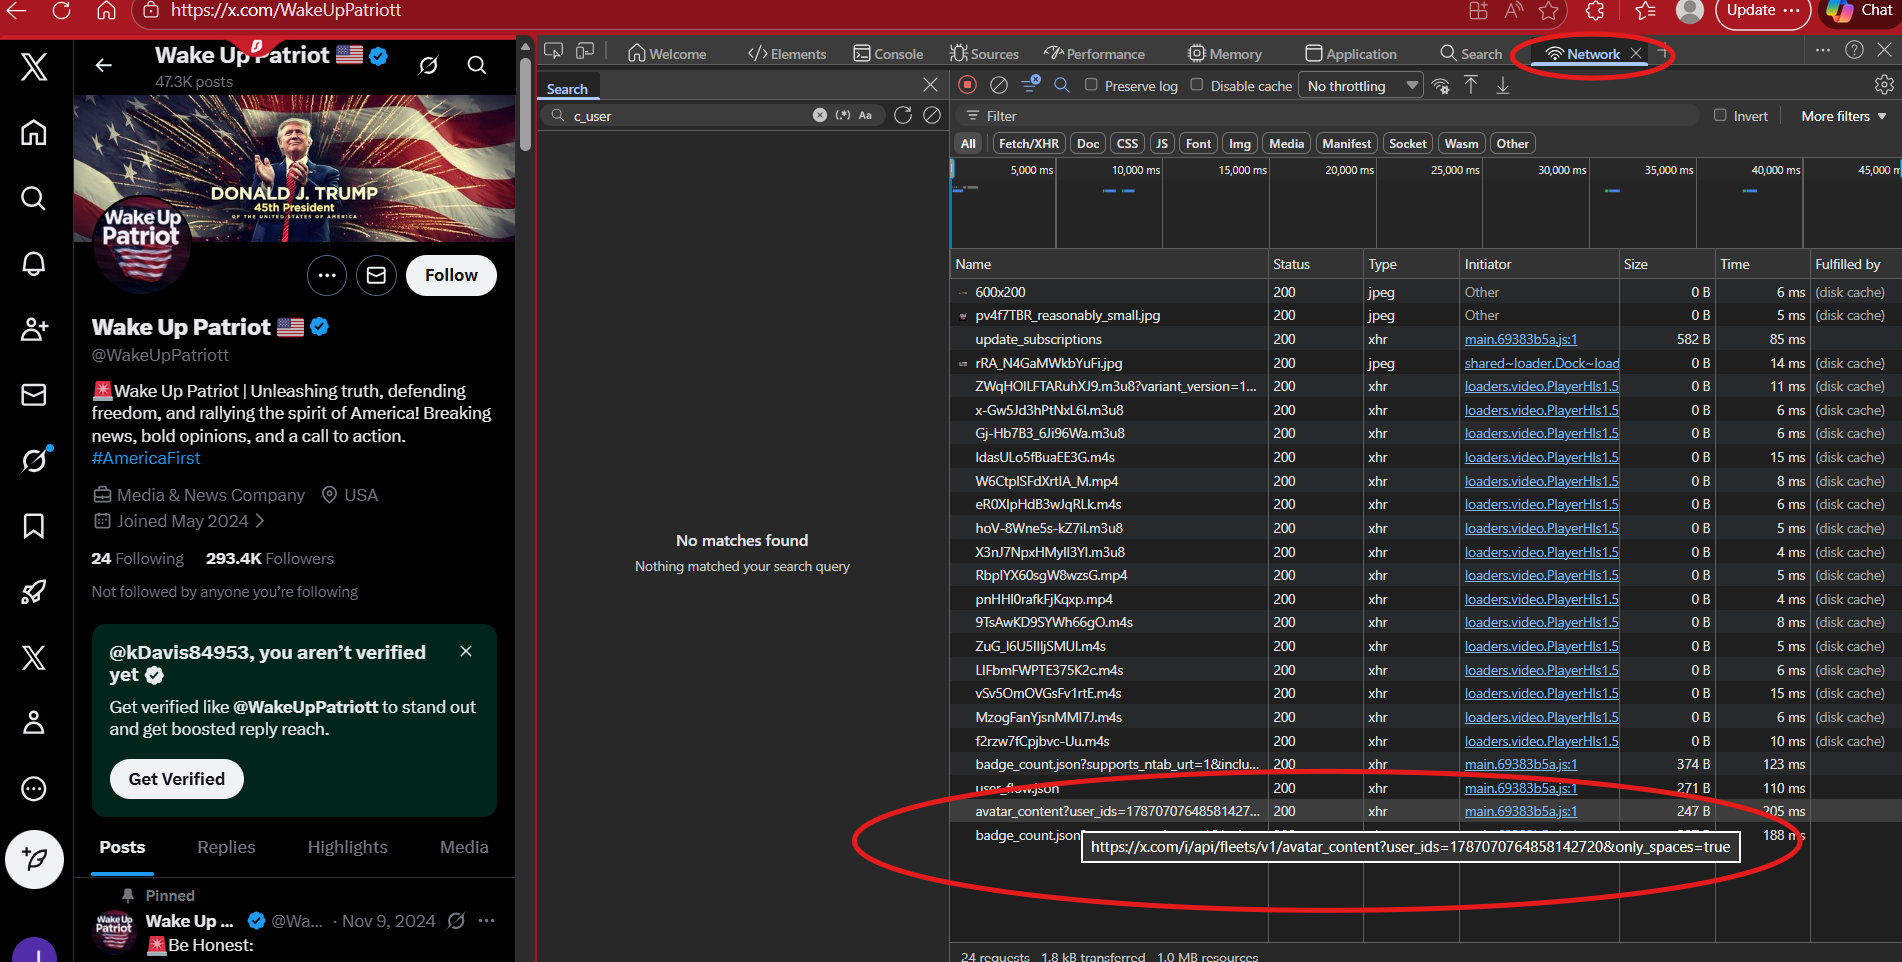This screenshot has width=1902, height=962.
Task: Open pinned post more options ellipsis
Action: 487,921
